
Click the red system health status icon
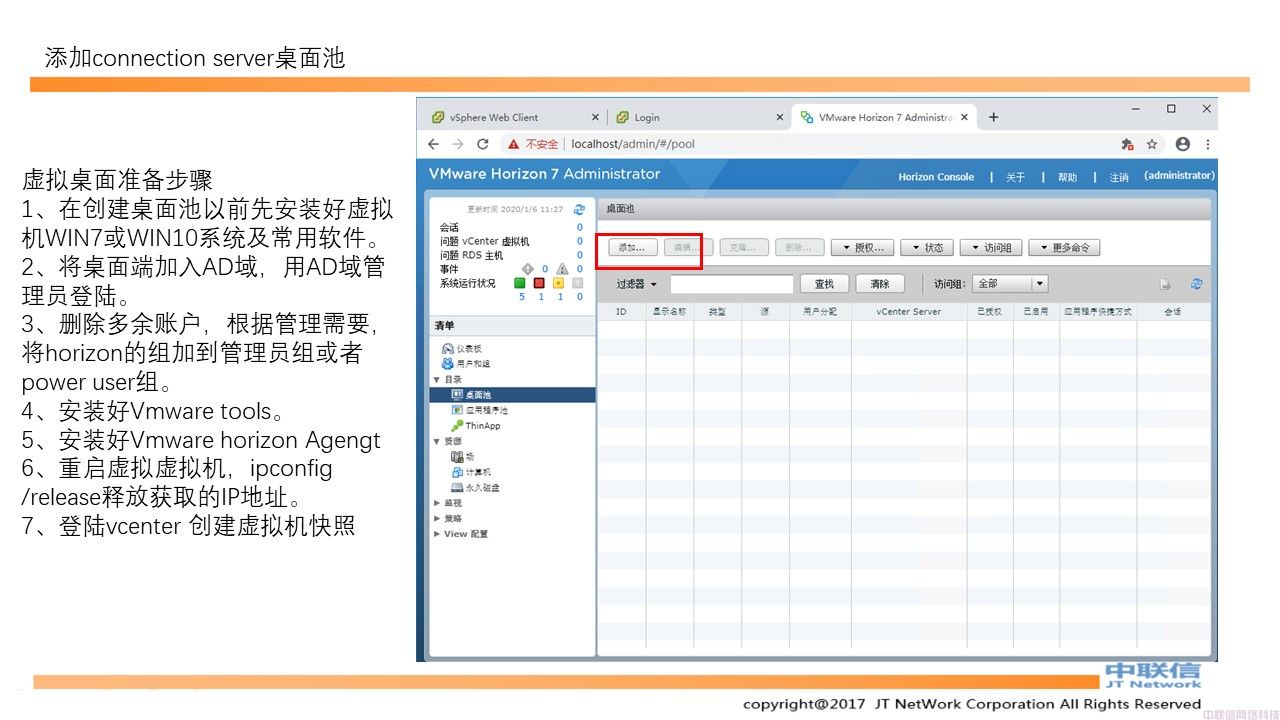(x=539, y=283)
